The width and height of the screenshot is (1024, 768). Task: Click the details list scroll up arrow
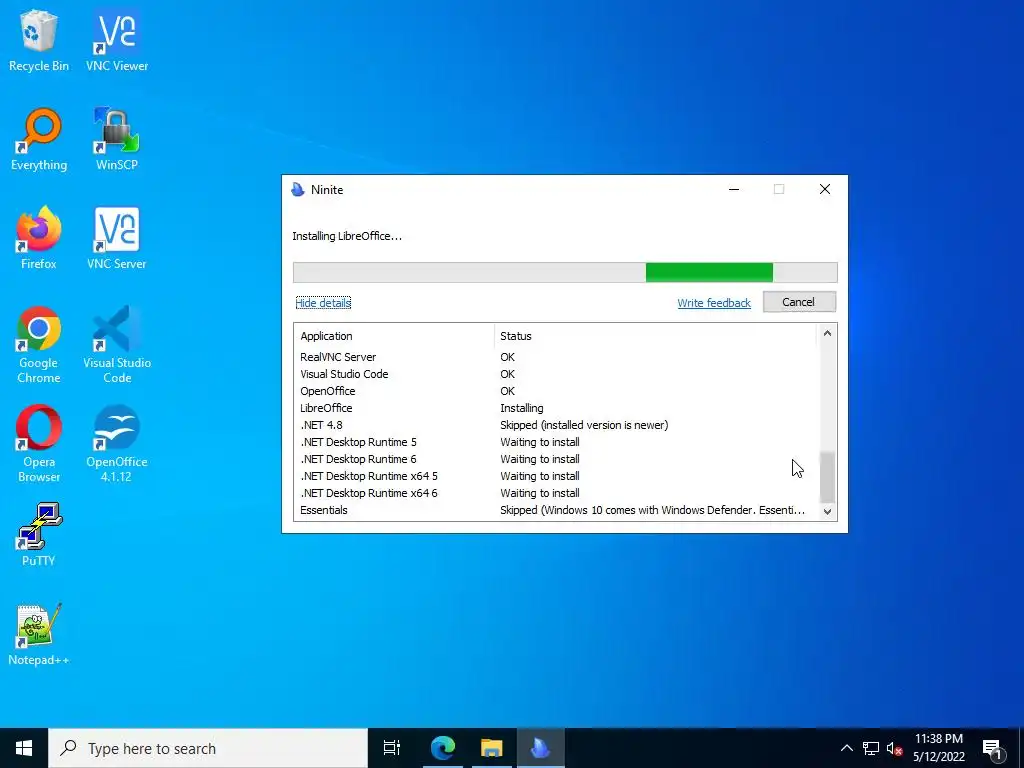(827, 334)
